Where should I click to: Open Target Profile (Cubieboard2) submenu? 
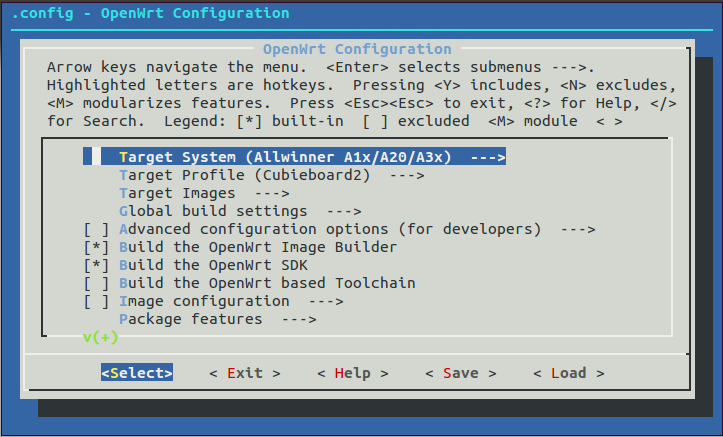[272, 175]
